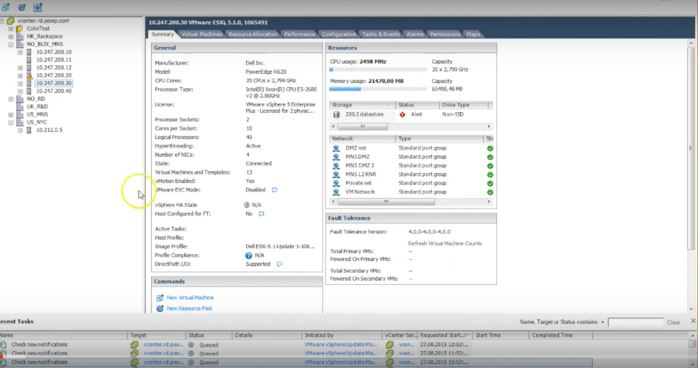
Task: Click first task's VMware vSphere Update Manager link
Action: (341, 345)
